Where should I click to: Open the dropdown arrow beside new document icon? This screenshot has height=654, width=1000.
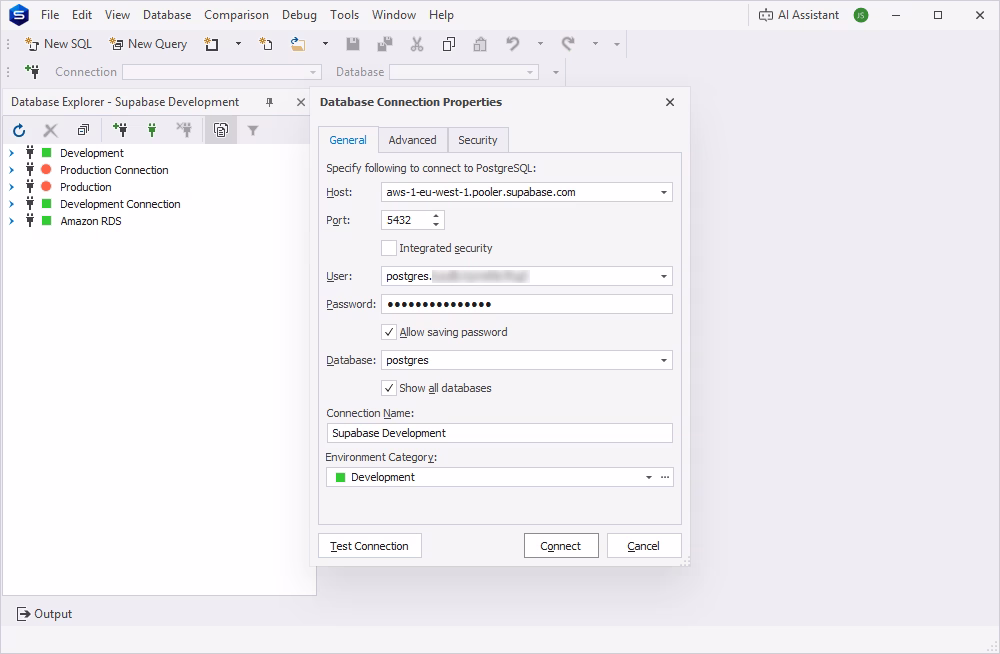[239, 44]
